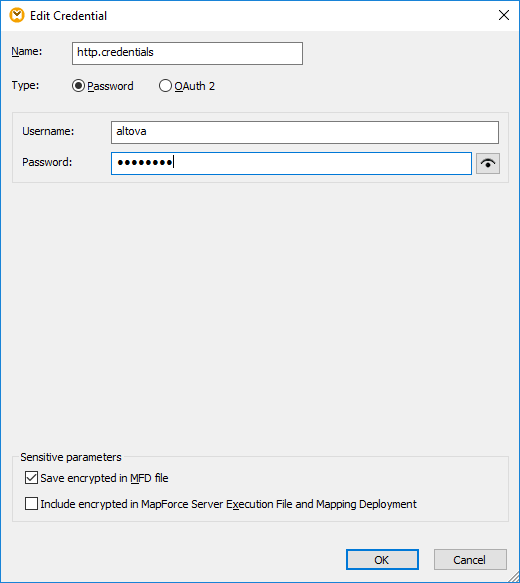
Task: Focus the masked Password input field
Action: click(x=291, y=163)
